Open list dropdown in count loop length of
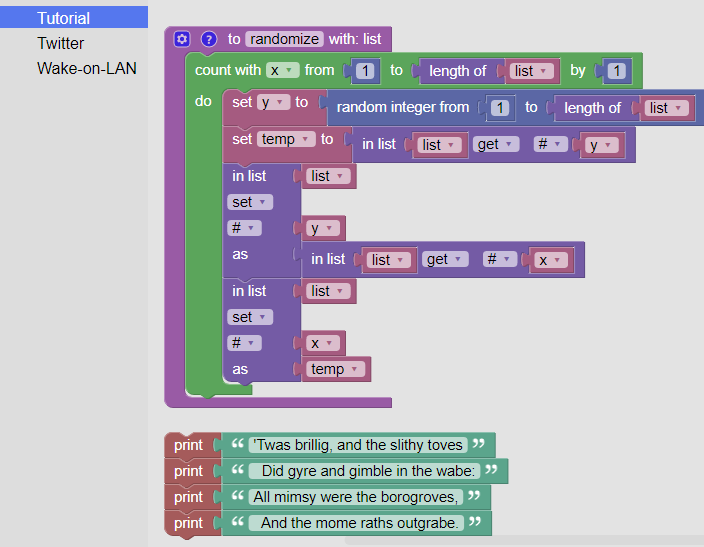 point(530,71)
